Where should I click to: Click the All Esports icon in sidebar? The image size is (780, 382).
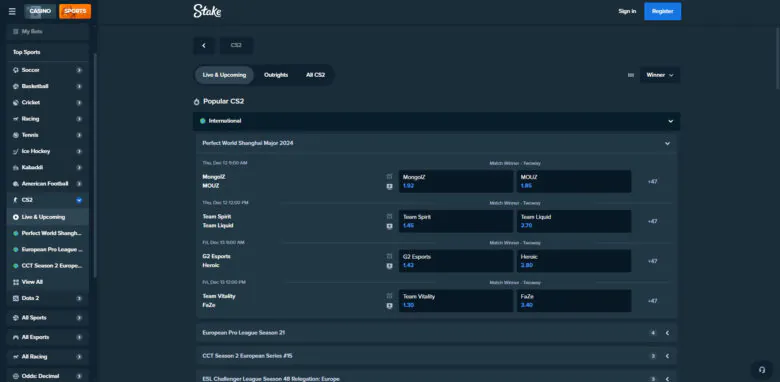16,337
